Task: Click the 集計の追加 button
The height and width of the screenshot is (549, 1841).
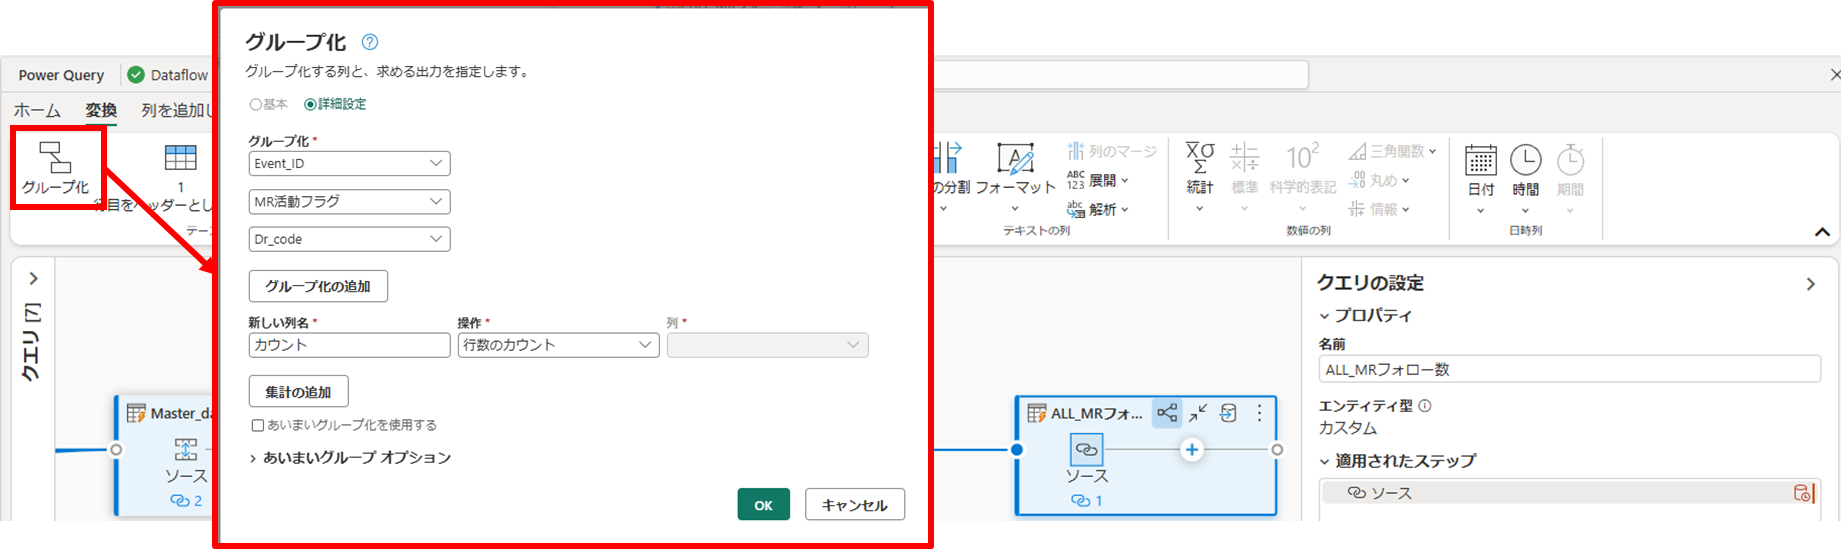Action: pyautogui.click(x=298, y=392)
